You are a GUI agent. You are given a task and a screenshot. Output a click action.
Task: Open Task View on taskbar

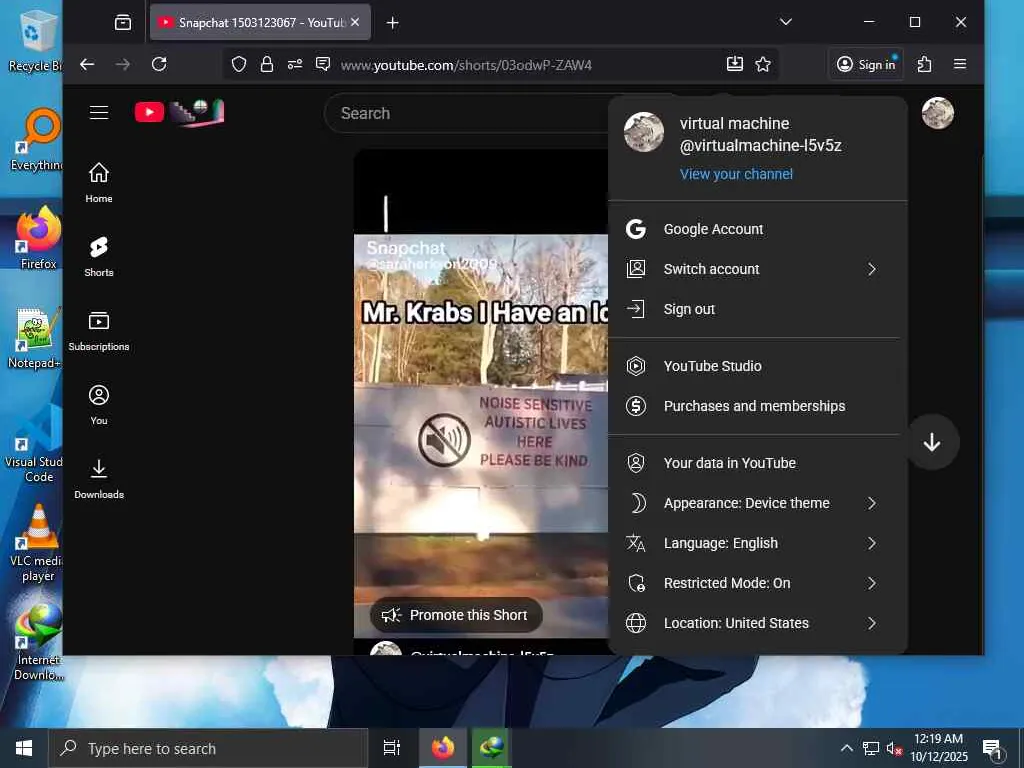[392, 748]
